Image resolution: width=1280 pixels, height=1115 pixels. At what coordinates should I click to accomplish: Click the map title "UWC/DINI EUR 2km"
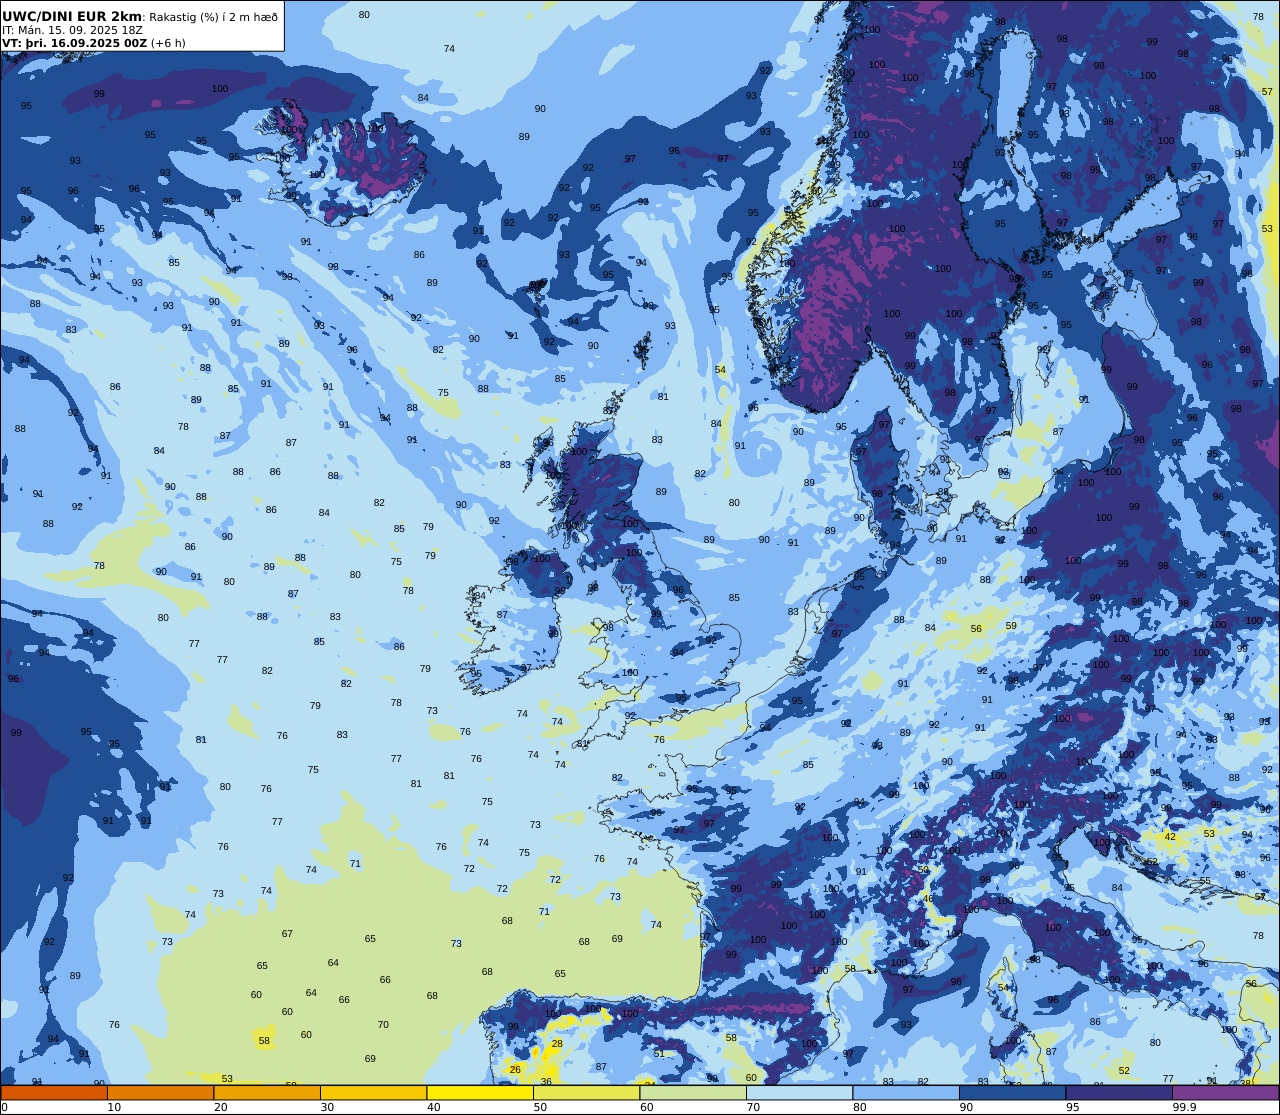[x=72, y=16]
